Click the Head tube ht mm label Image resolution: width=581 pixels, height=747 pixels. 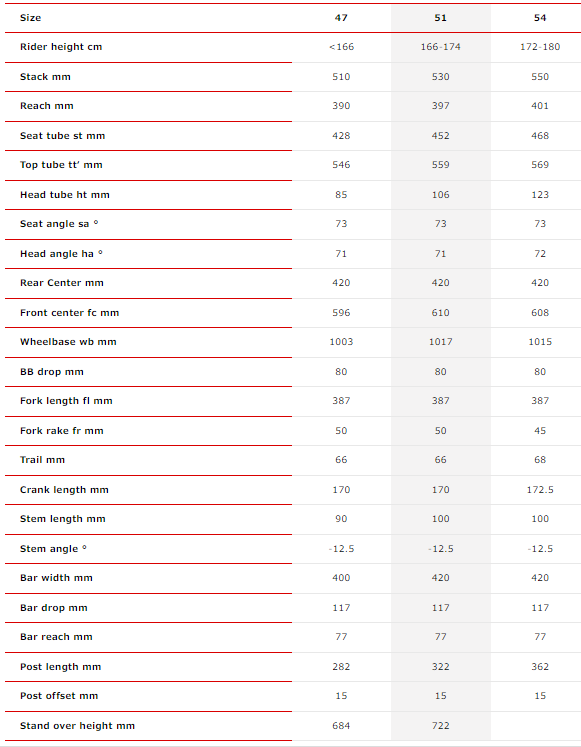pos(65,195)
